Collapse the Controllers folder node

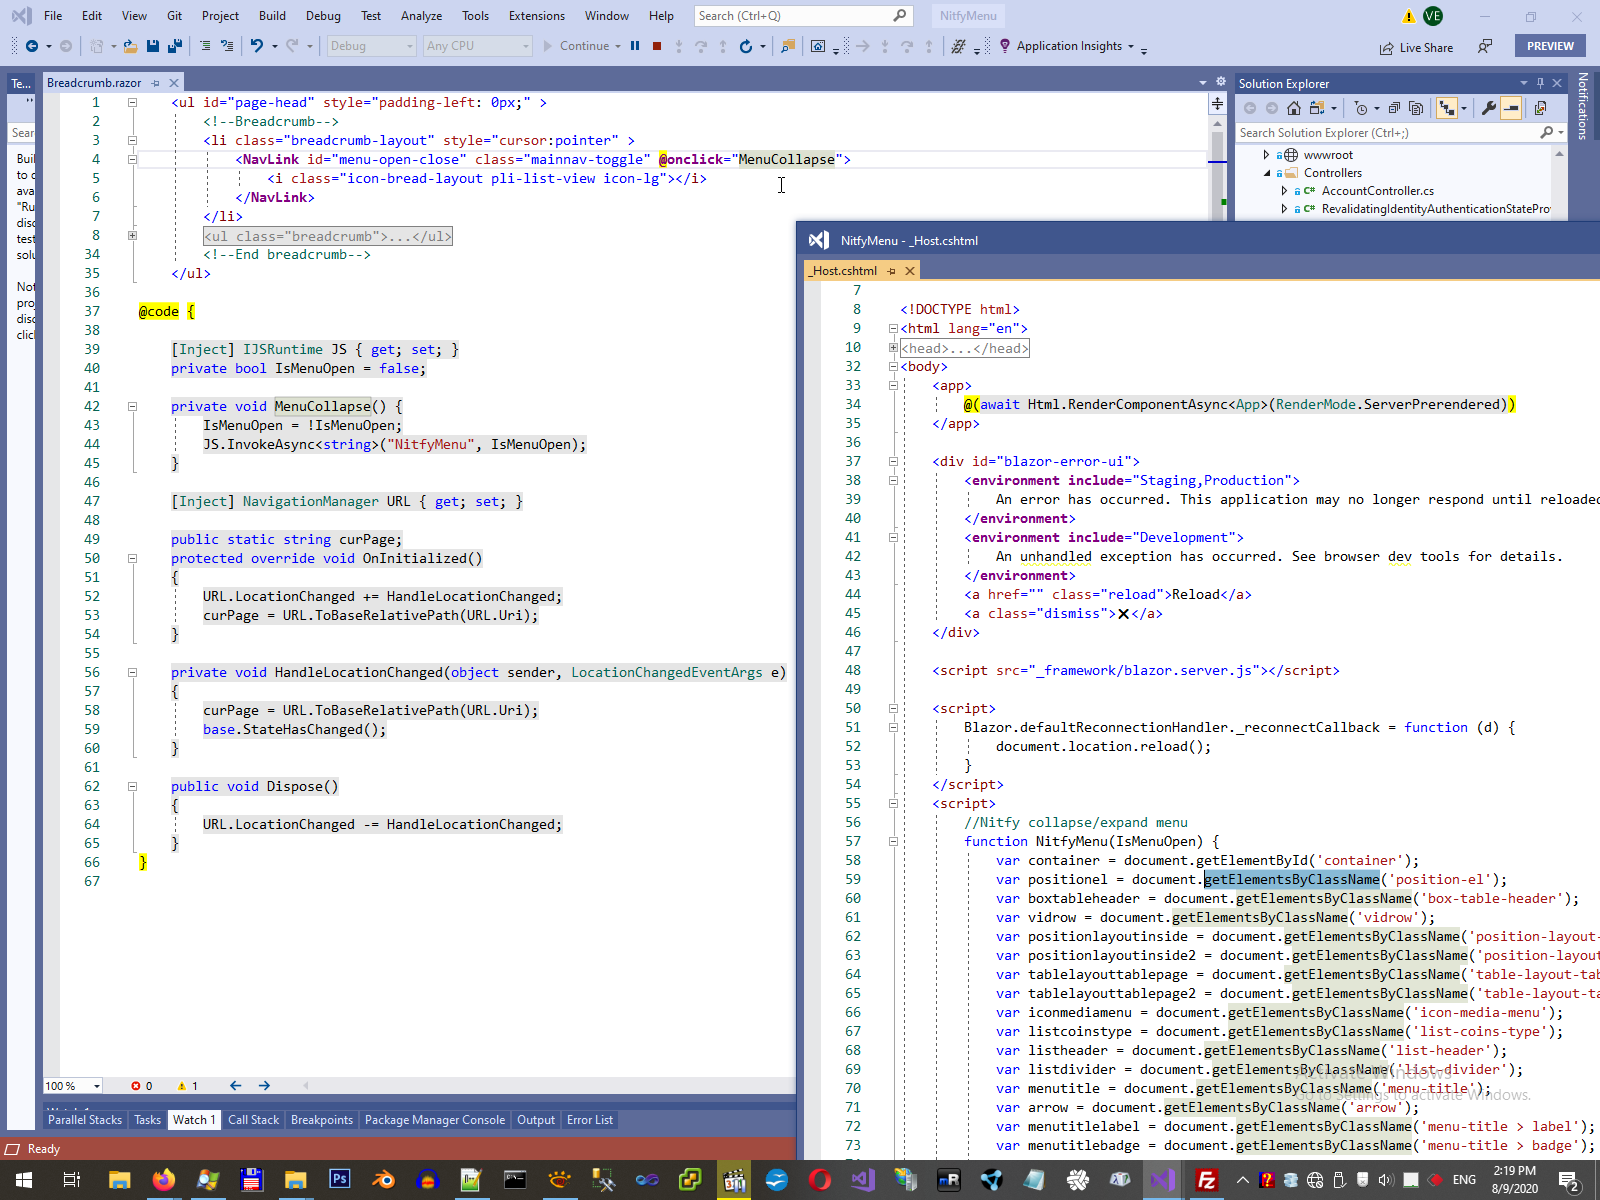(1266, 173)
